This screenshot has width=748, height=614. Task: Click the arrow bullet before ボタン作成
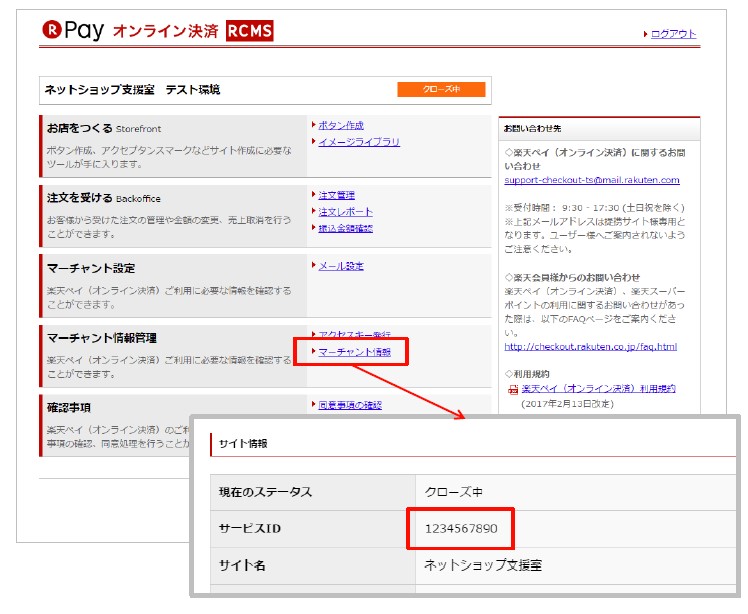(x=313, y=125)
